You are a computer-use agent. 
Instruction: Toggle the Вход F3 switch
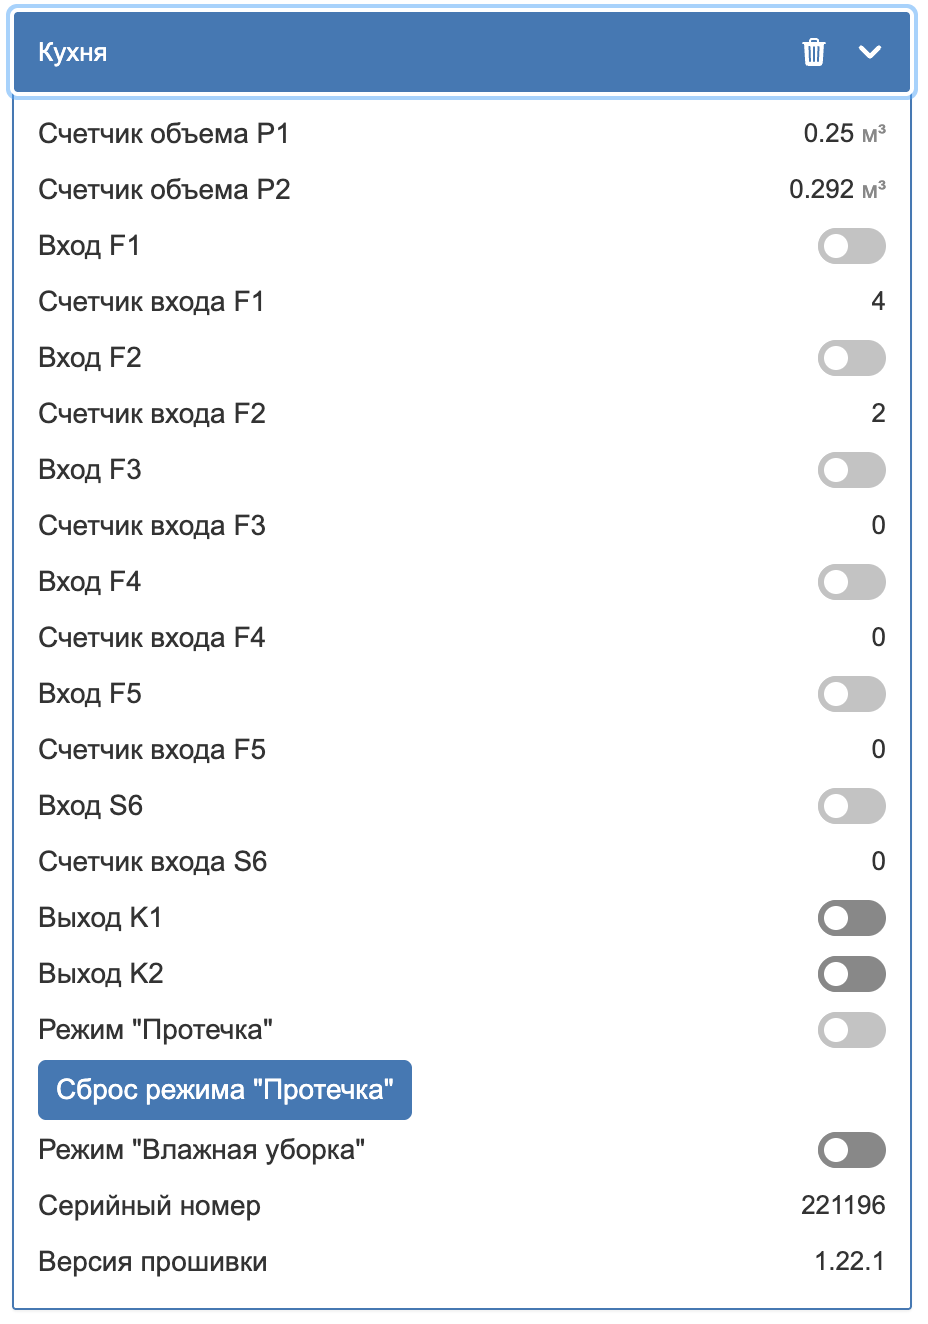click(x=851, y=470)
